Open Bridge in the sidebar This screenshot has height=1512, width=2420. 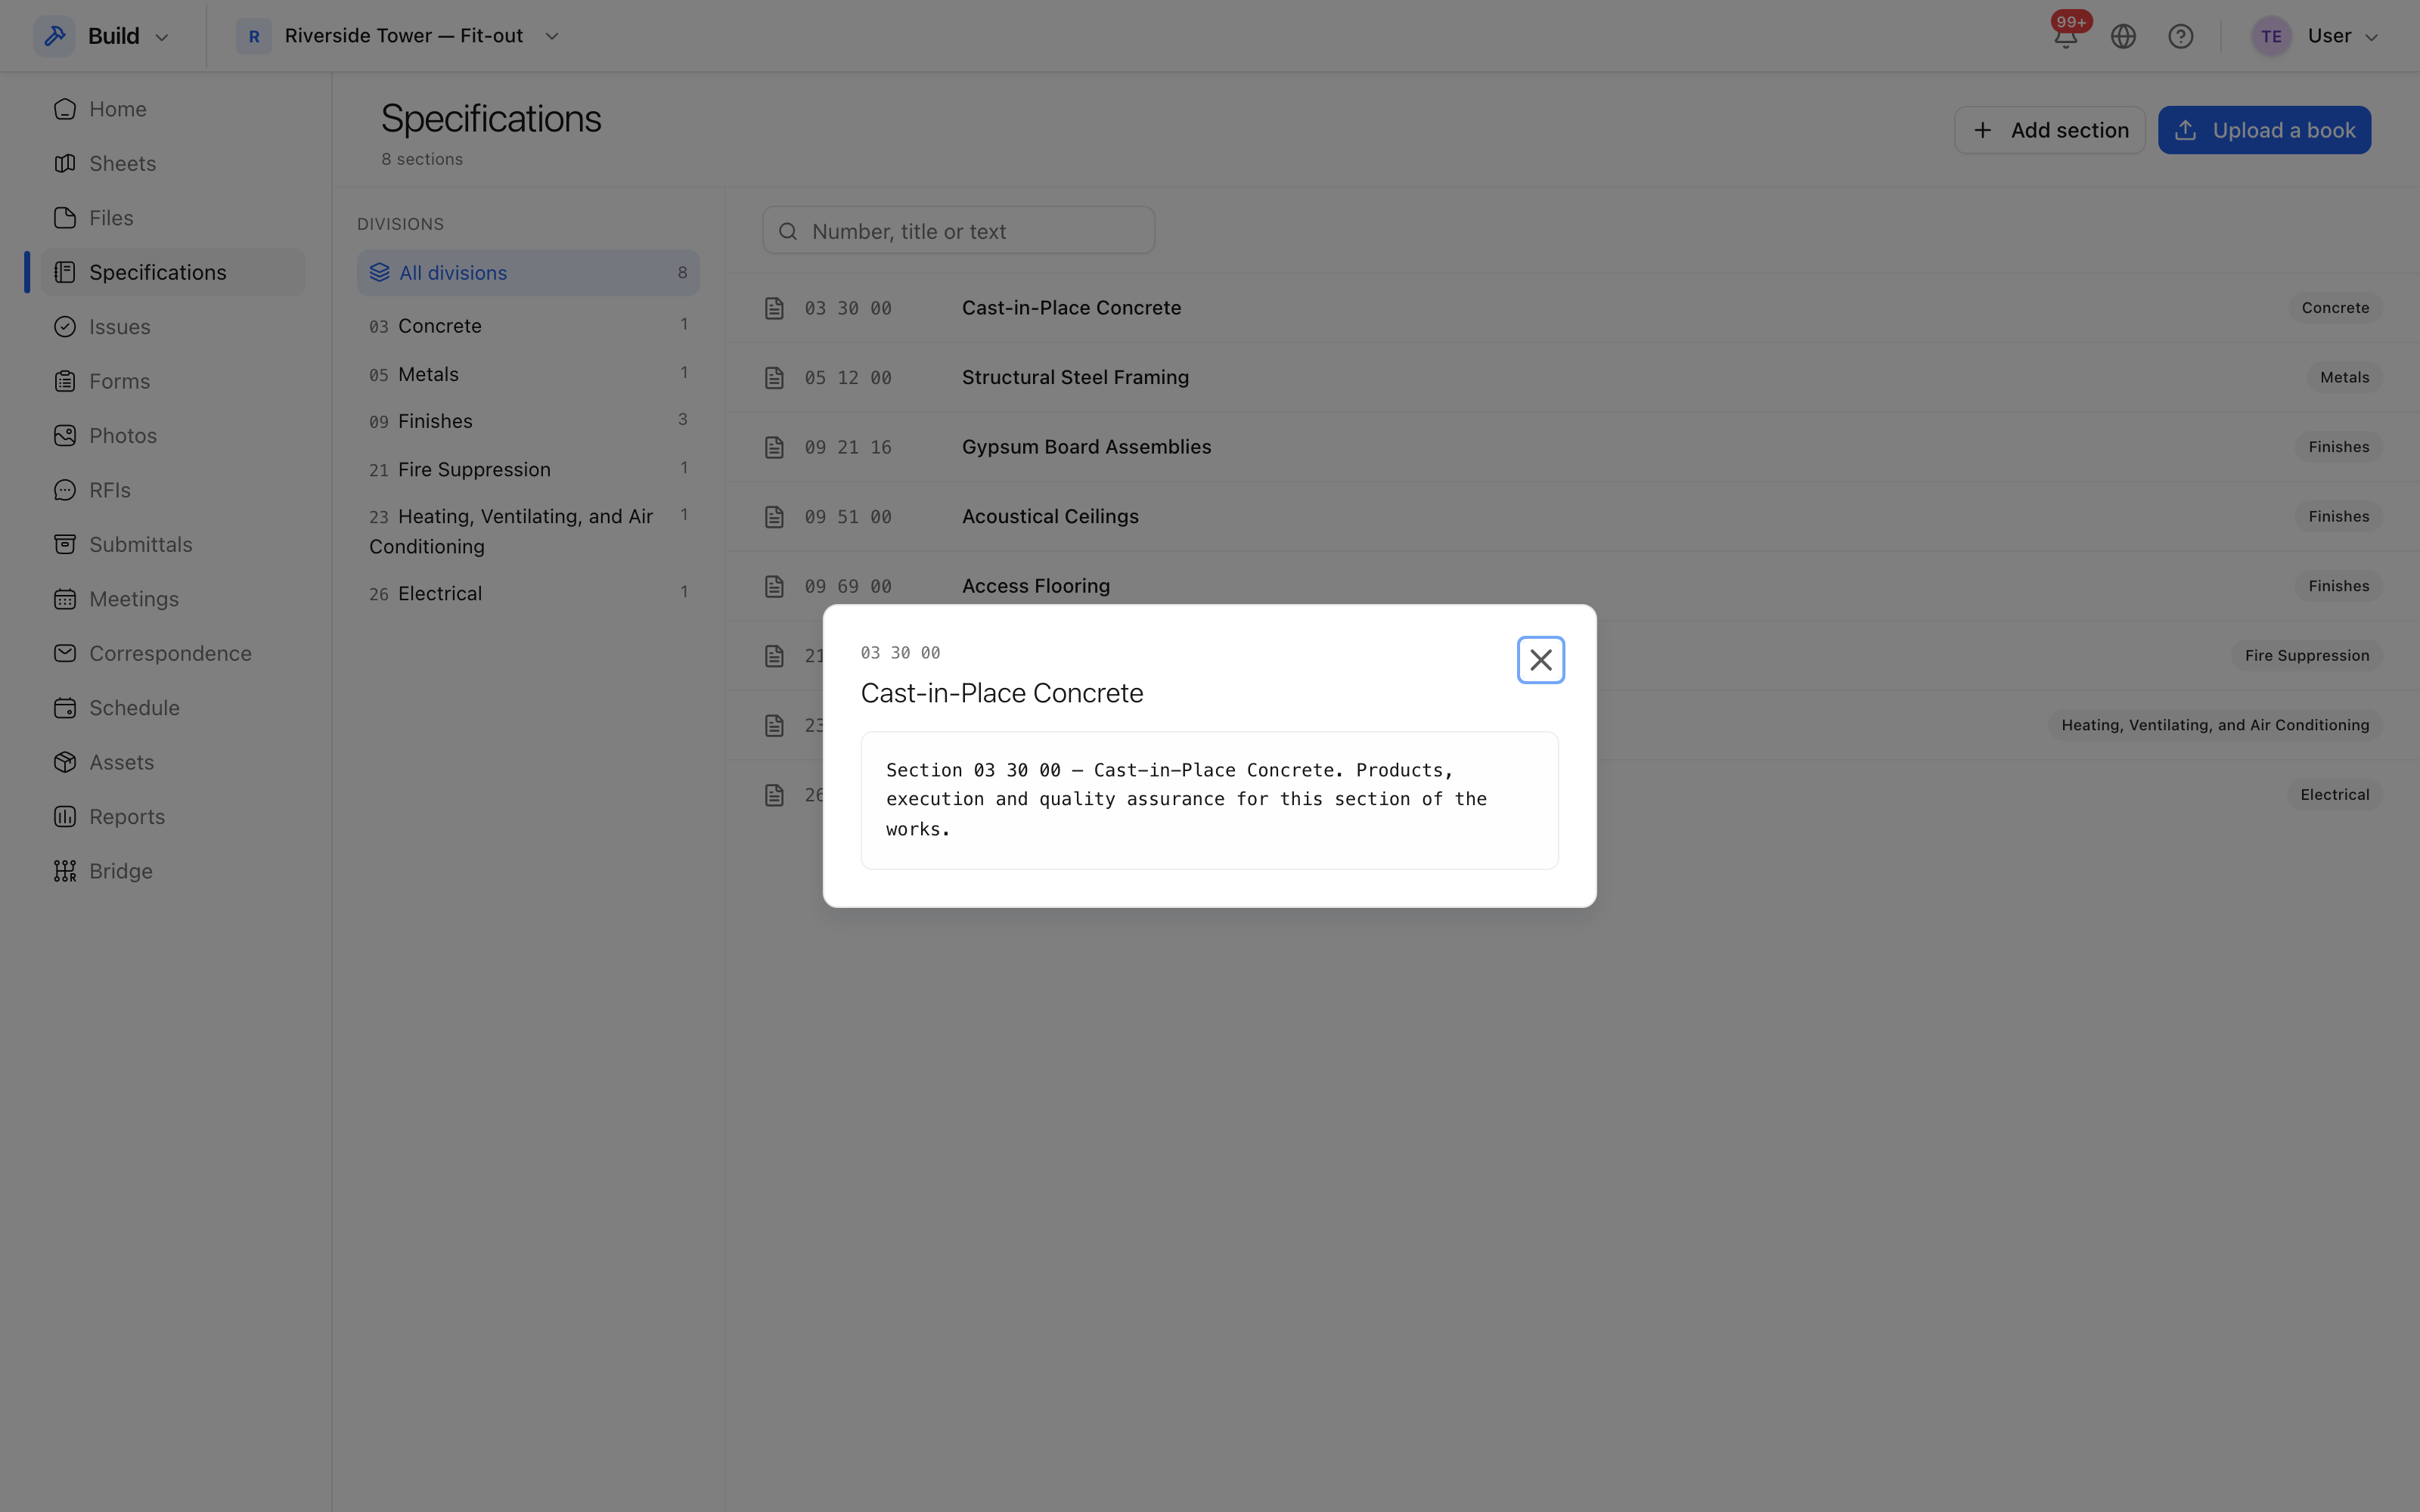pos(172,871)
